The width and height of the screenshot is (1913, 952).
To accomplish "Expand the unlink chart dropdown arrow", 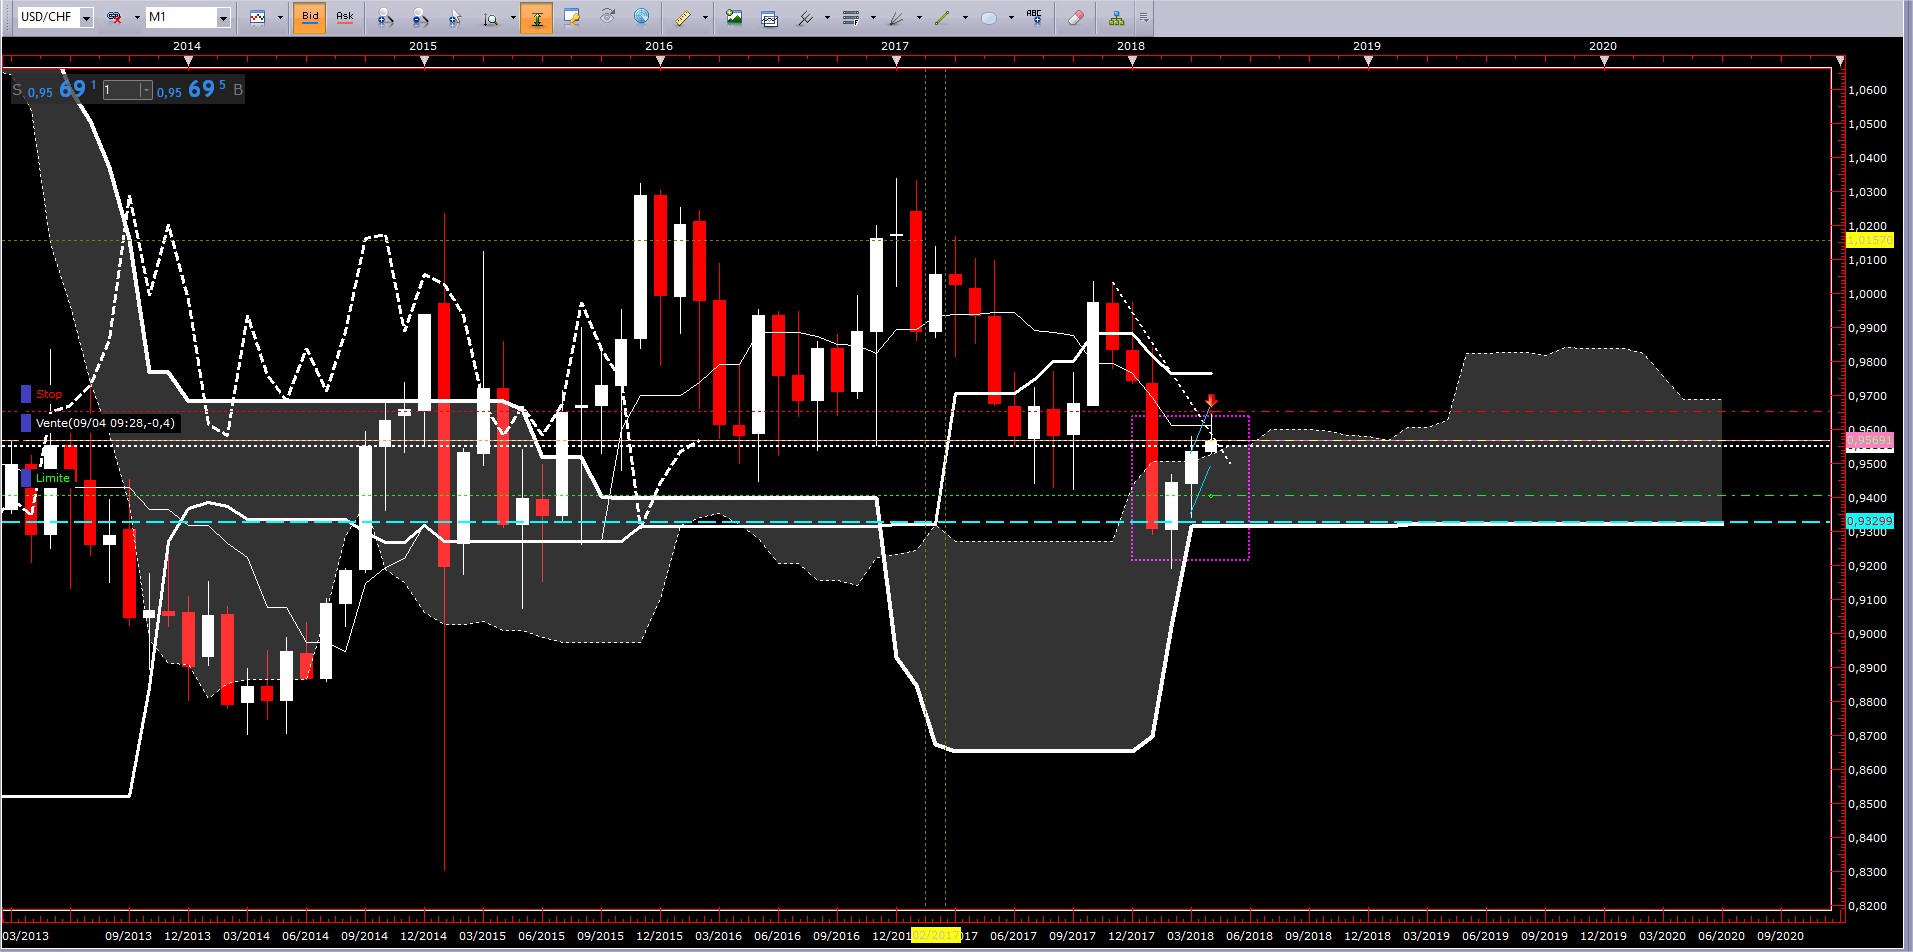I will click(137, 17).
